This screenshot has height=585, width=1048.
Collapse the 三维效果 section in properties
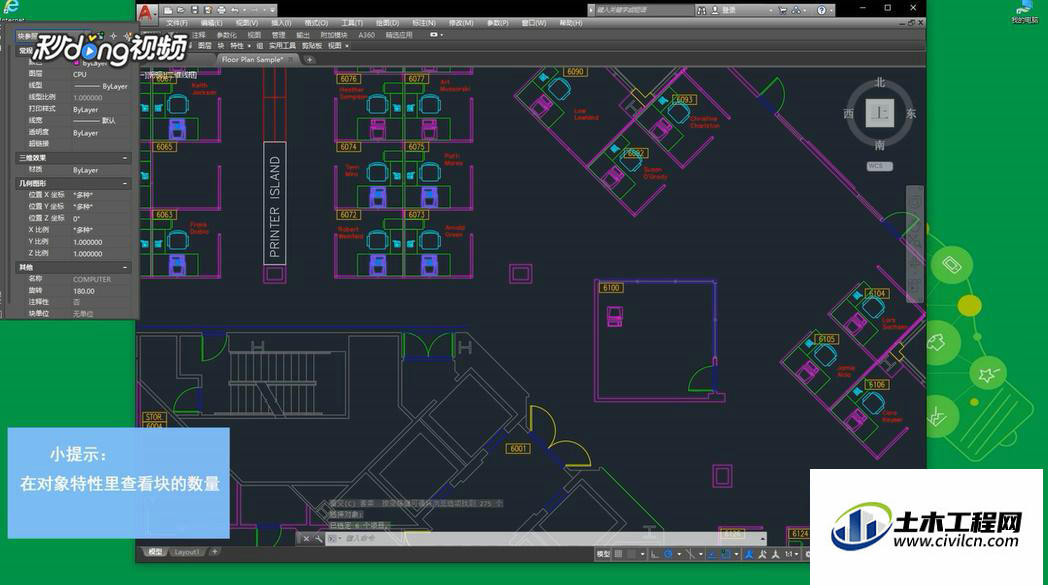(x=124, y=158)
